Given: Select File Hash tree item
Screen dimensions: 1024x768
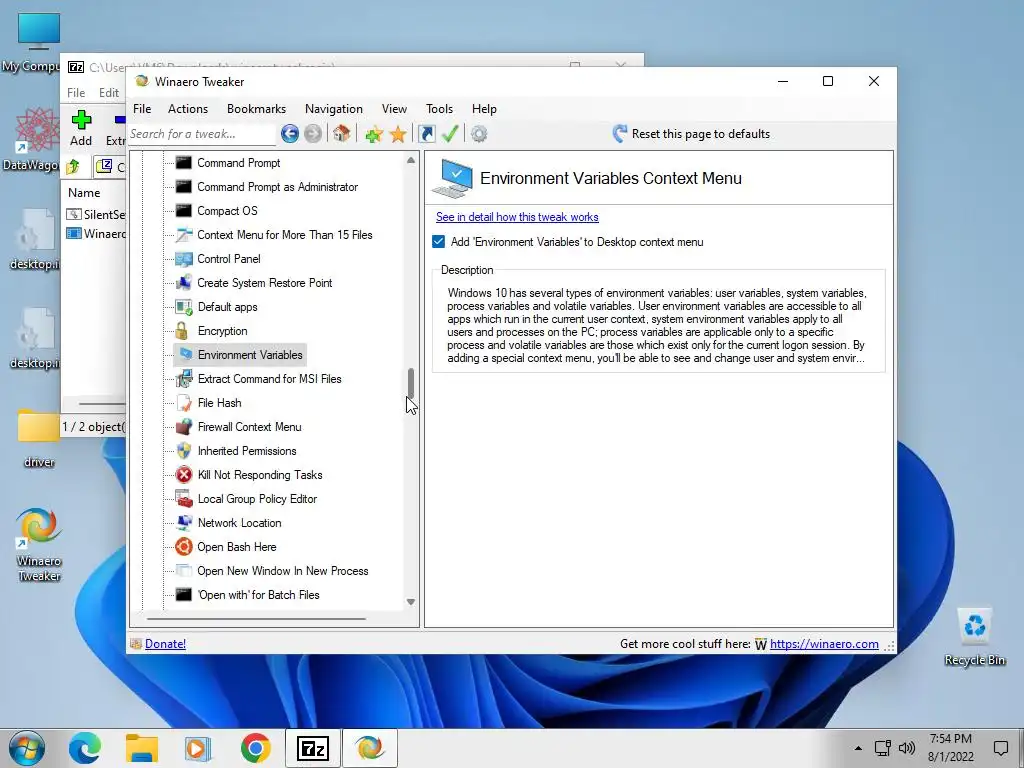Looking at the screenshot, I should click(x=219, y=403).
